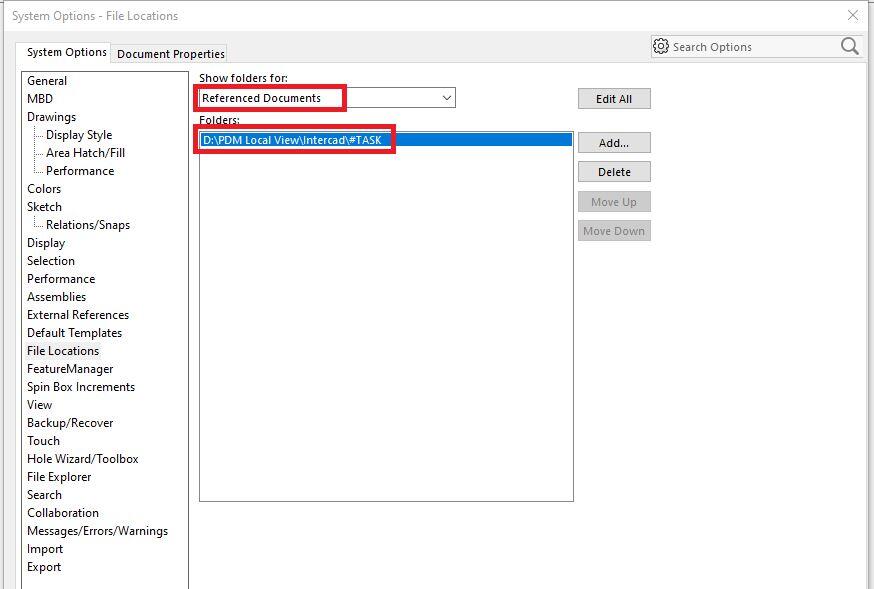Select MBD in the options list

tap(40, 99)
